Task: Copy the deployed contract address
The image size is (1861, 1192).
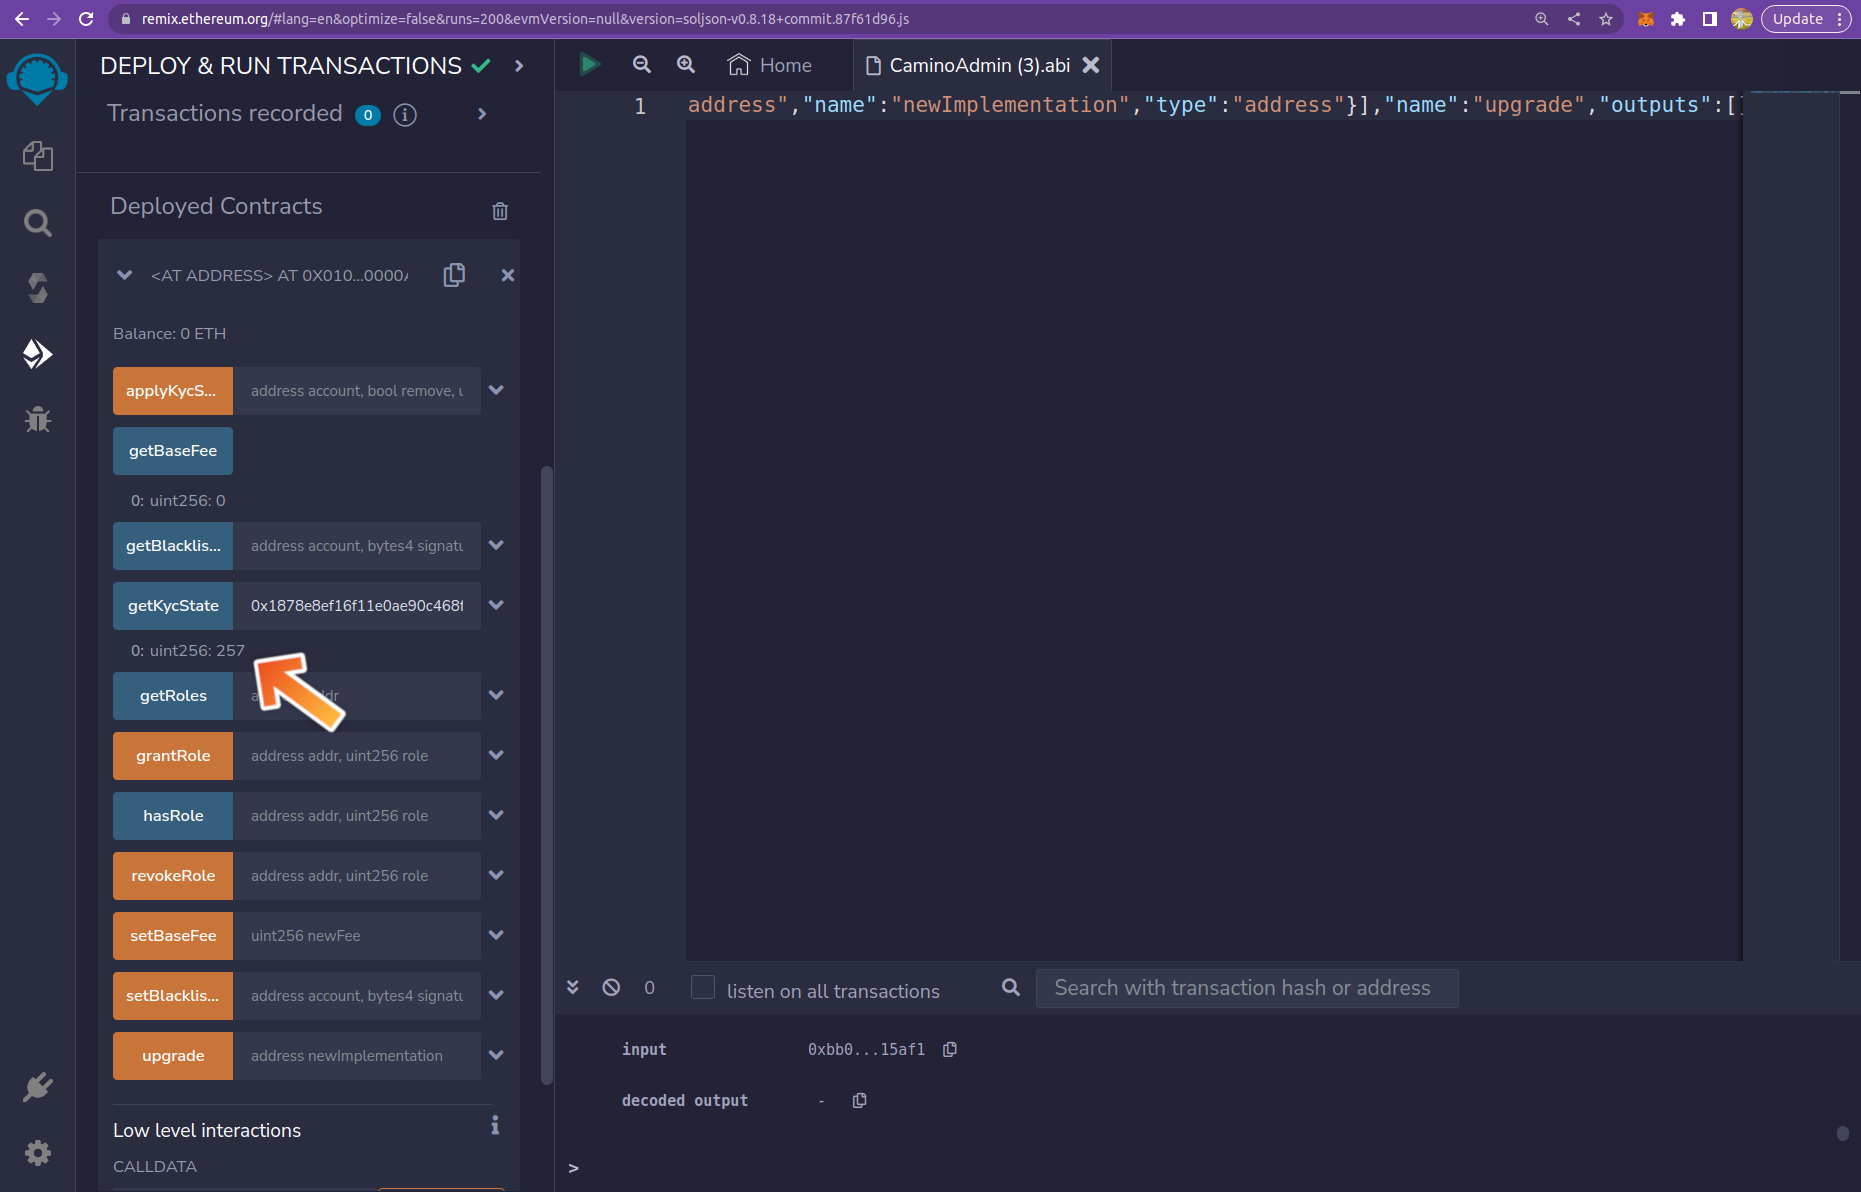Action: point(454,275)
